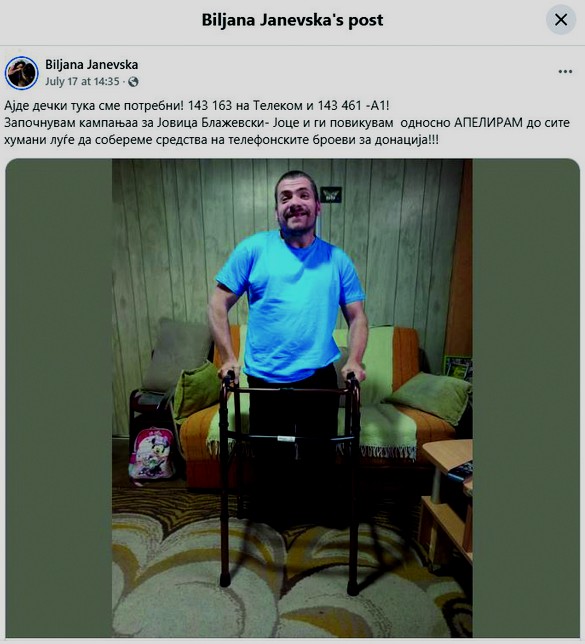Open Biljana Janevska's round profile picture
The height and width of the screenshot is (644, 585).
(21, 73)
